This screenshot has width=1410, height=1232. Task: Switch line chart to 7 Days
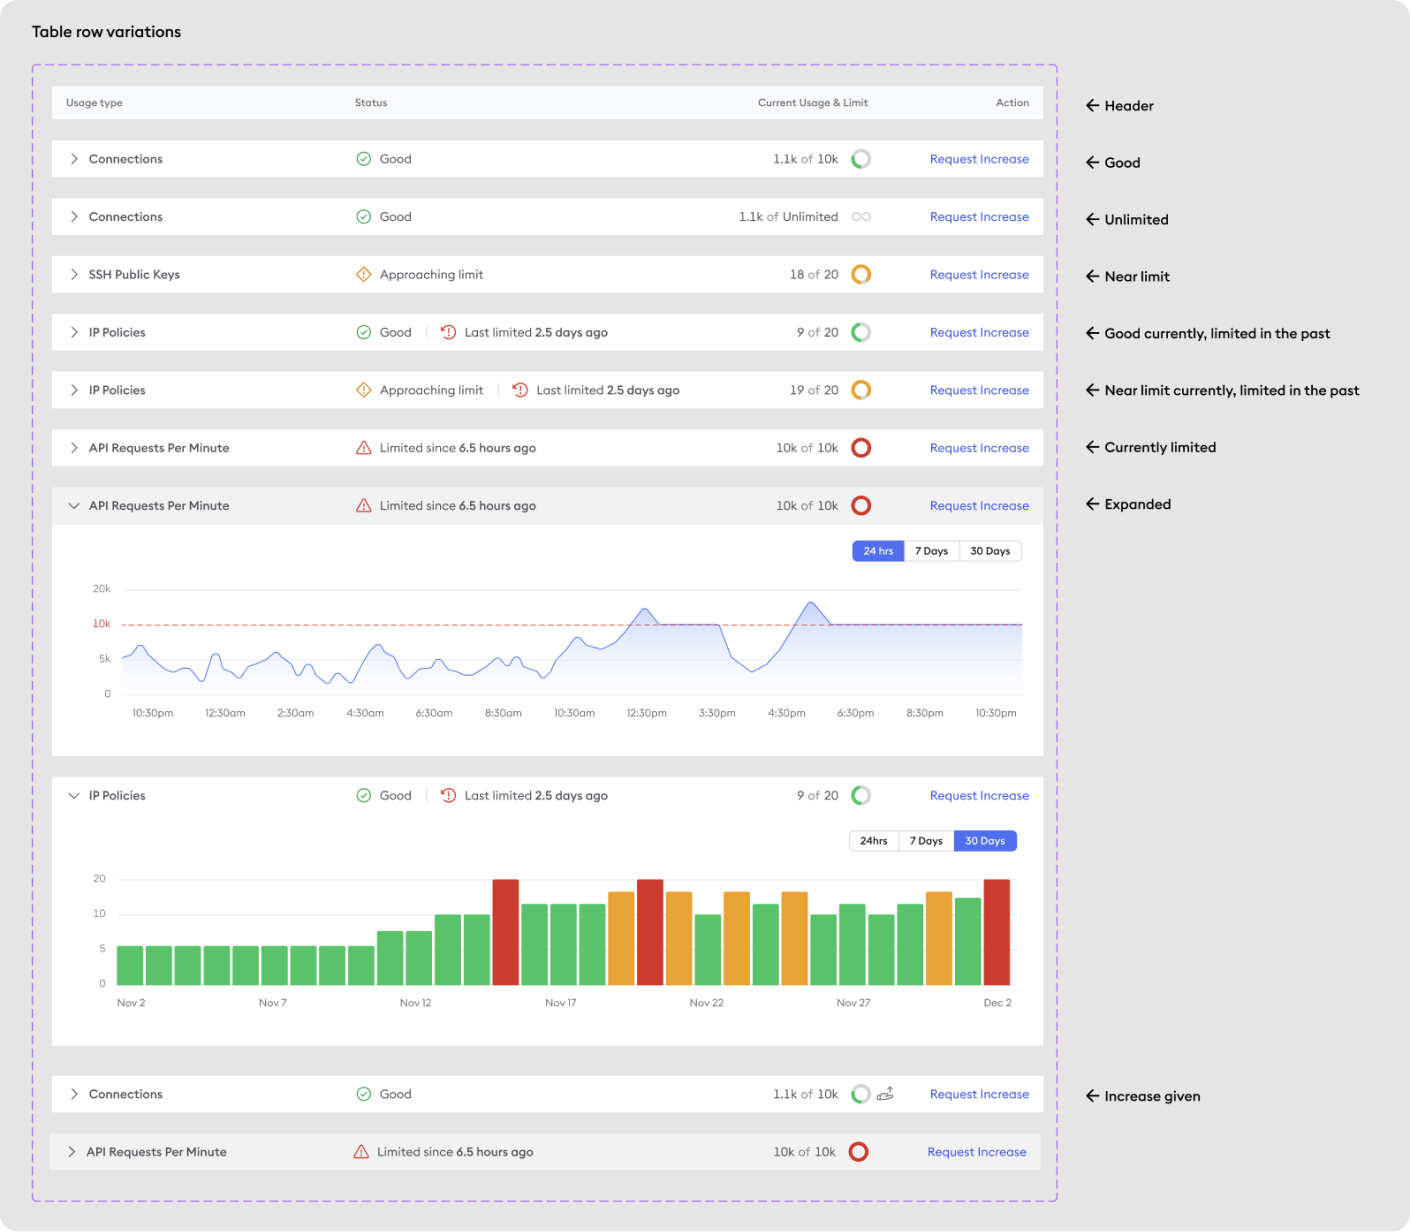931,551
